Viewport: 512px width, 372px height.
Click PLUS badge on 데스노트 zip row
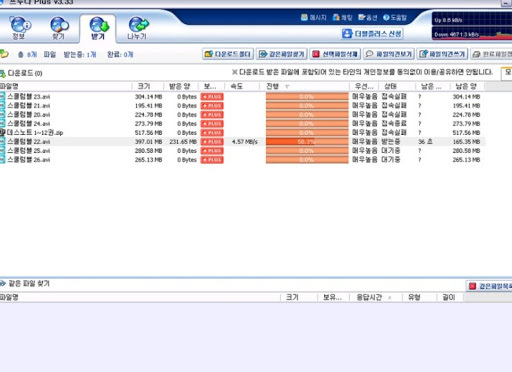(x=212, y=133)
